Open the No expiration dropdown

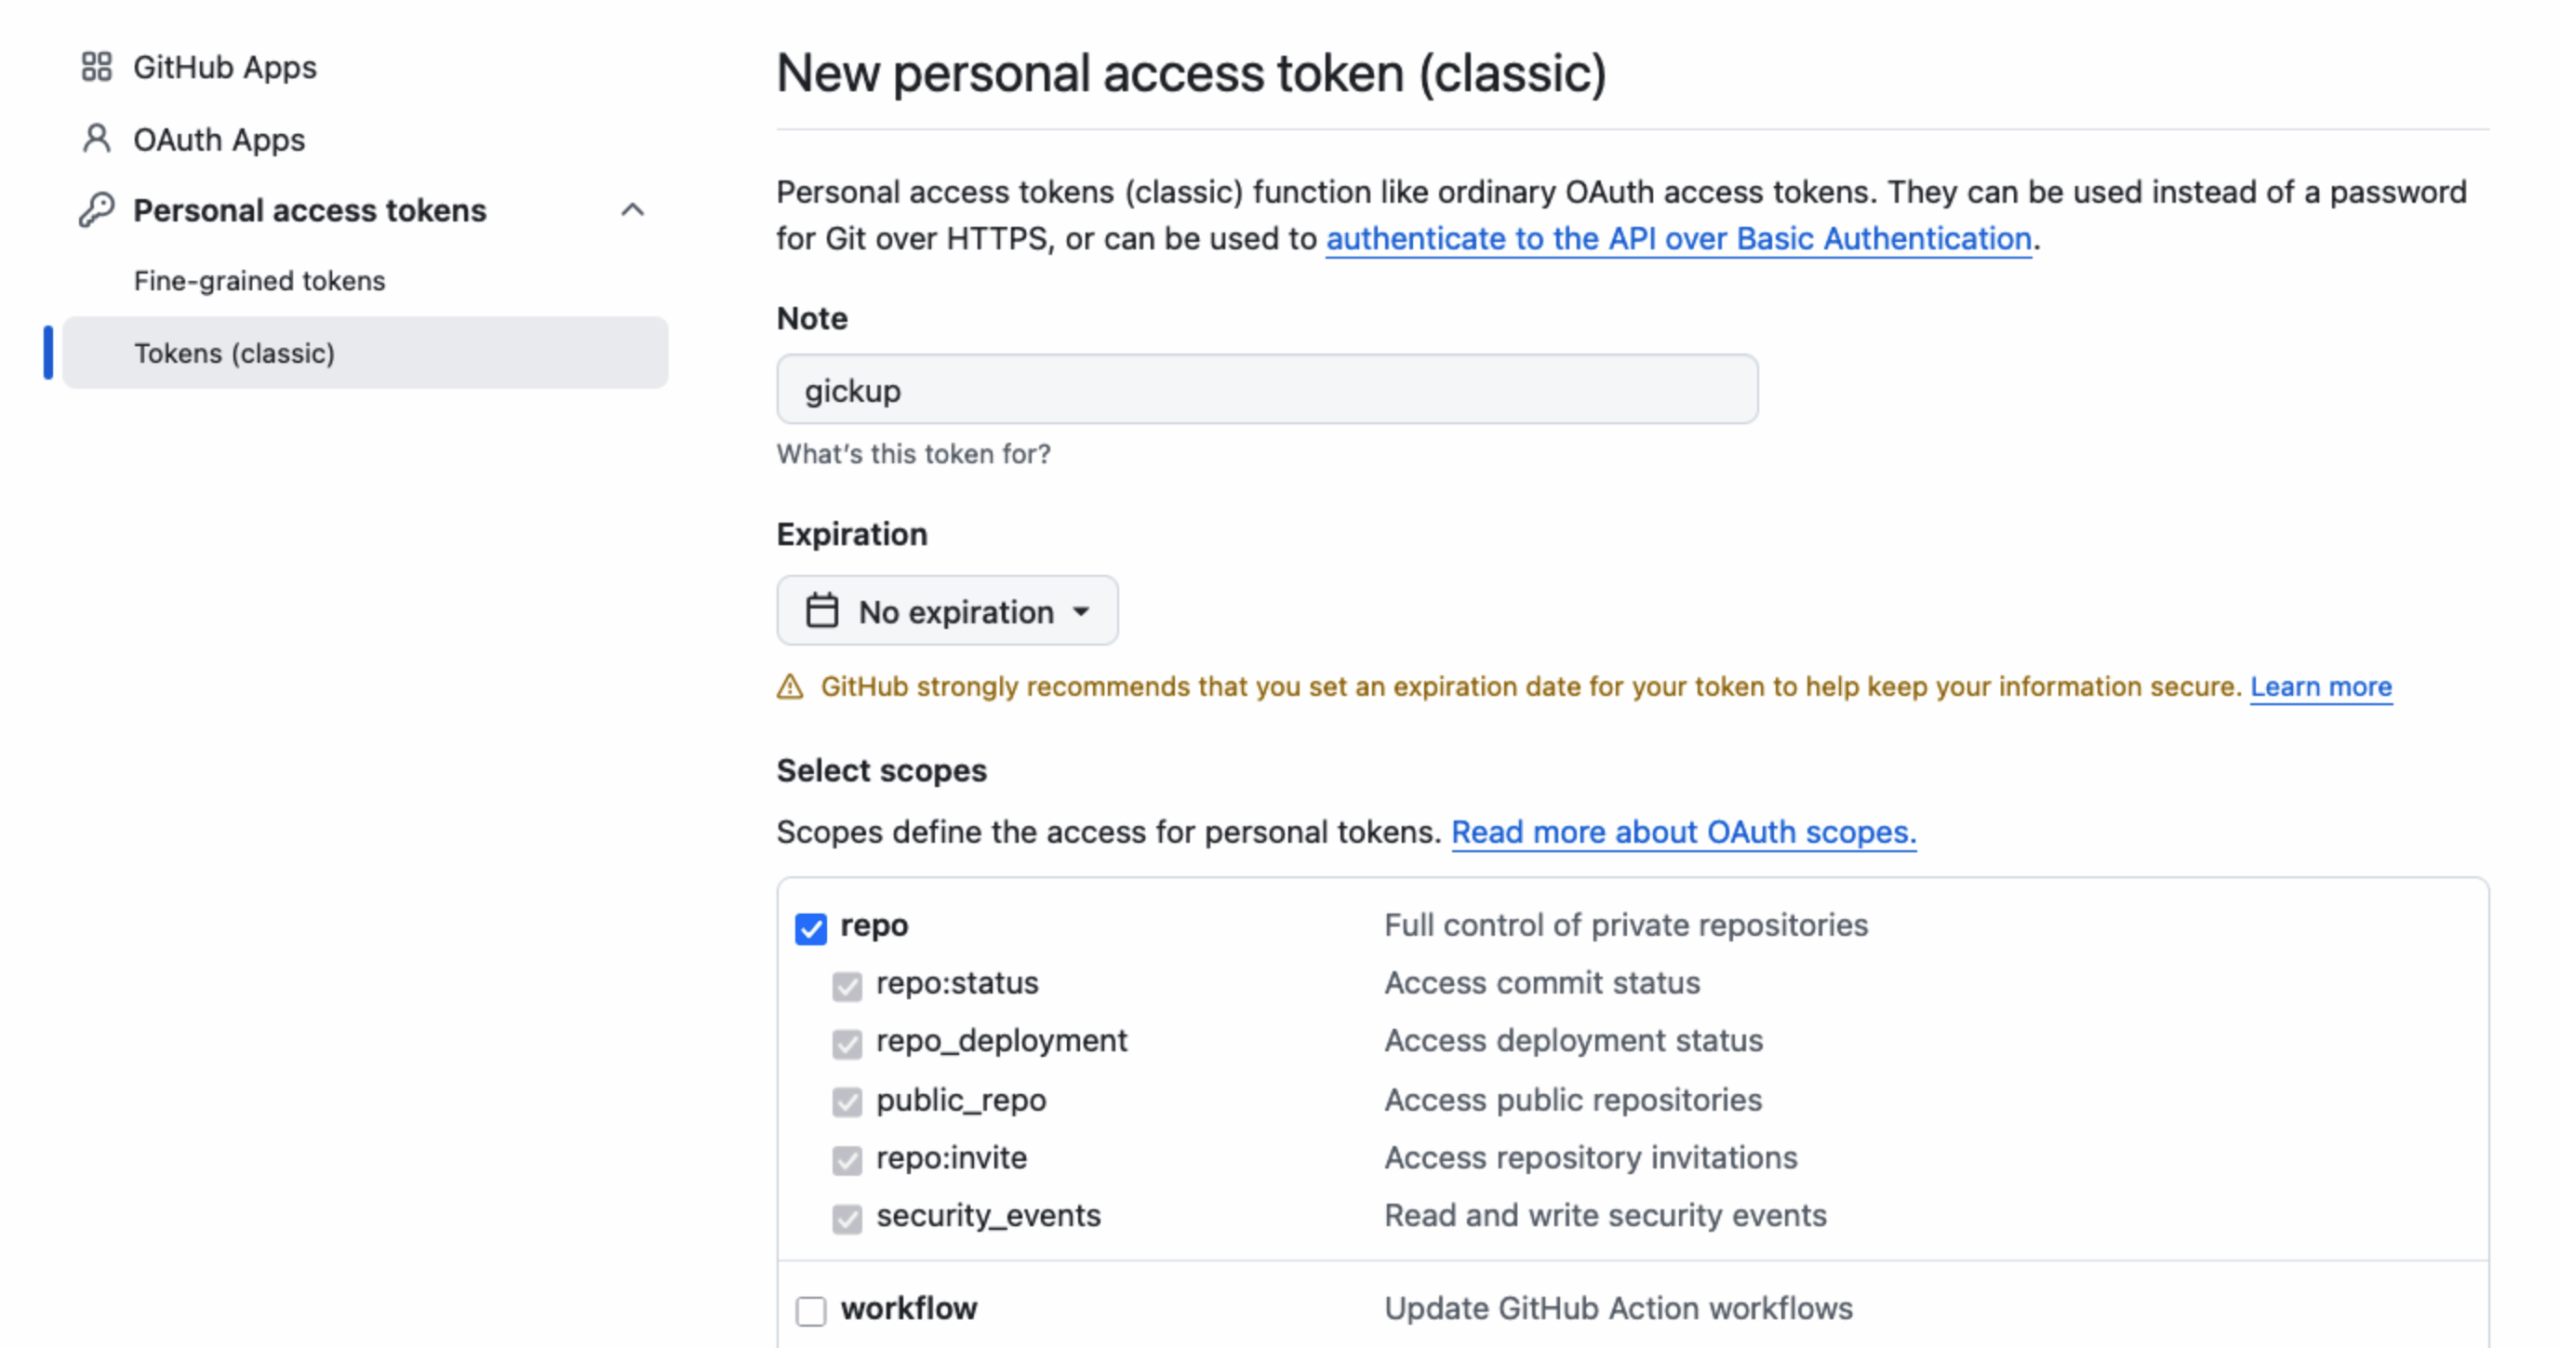947,611
